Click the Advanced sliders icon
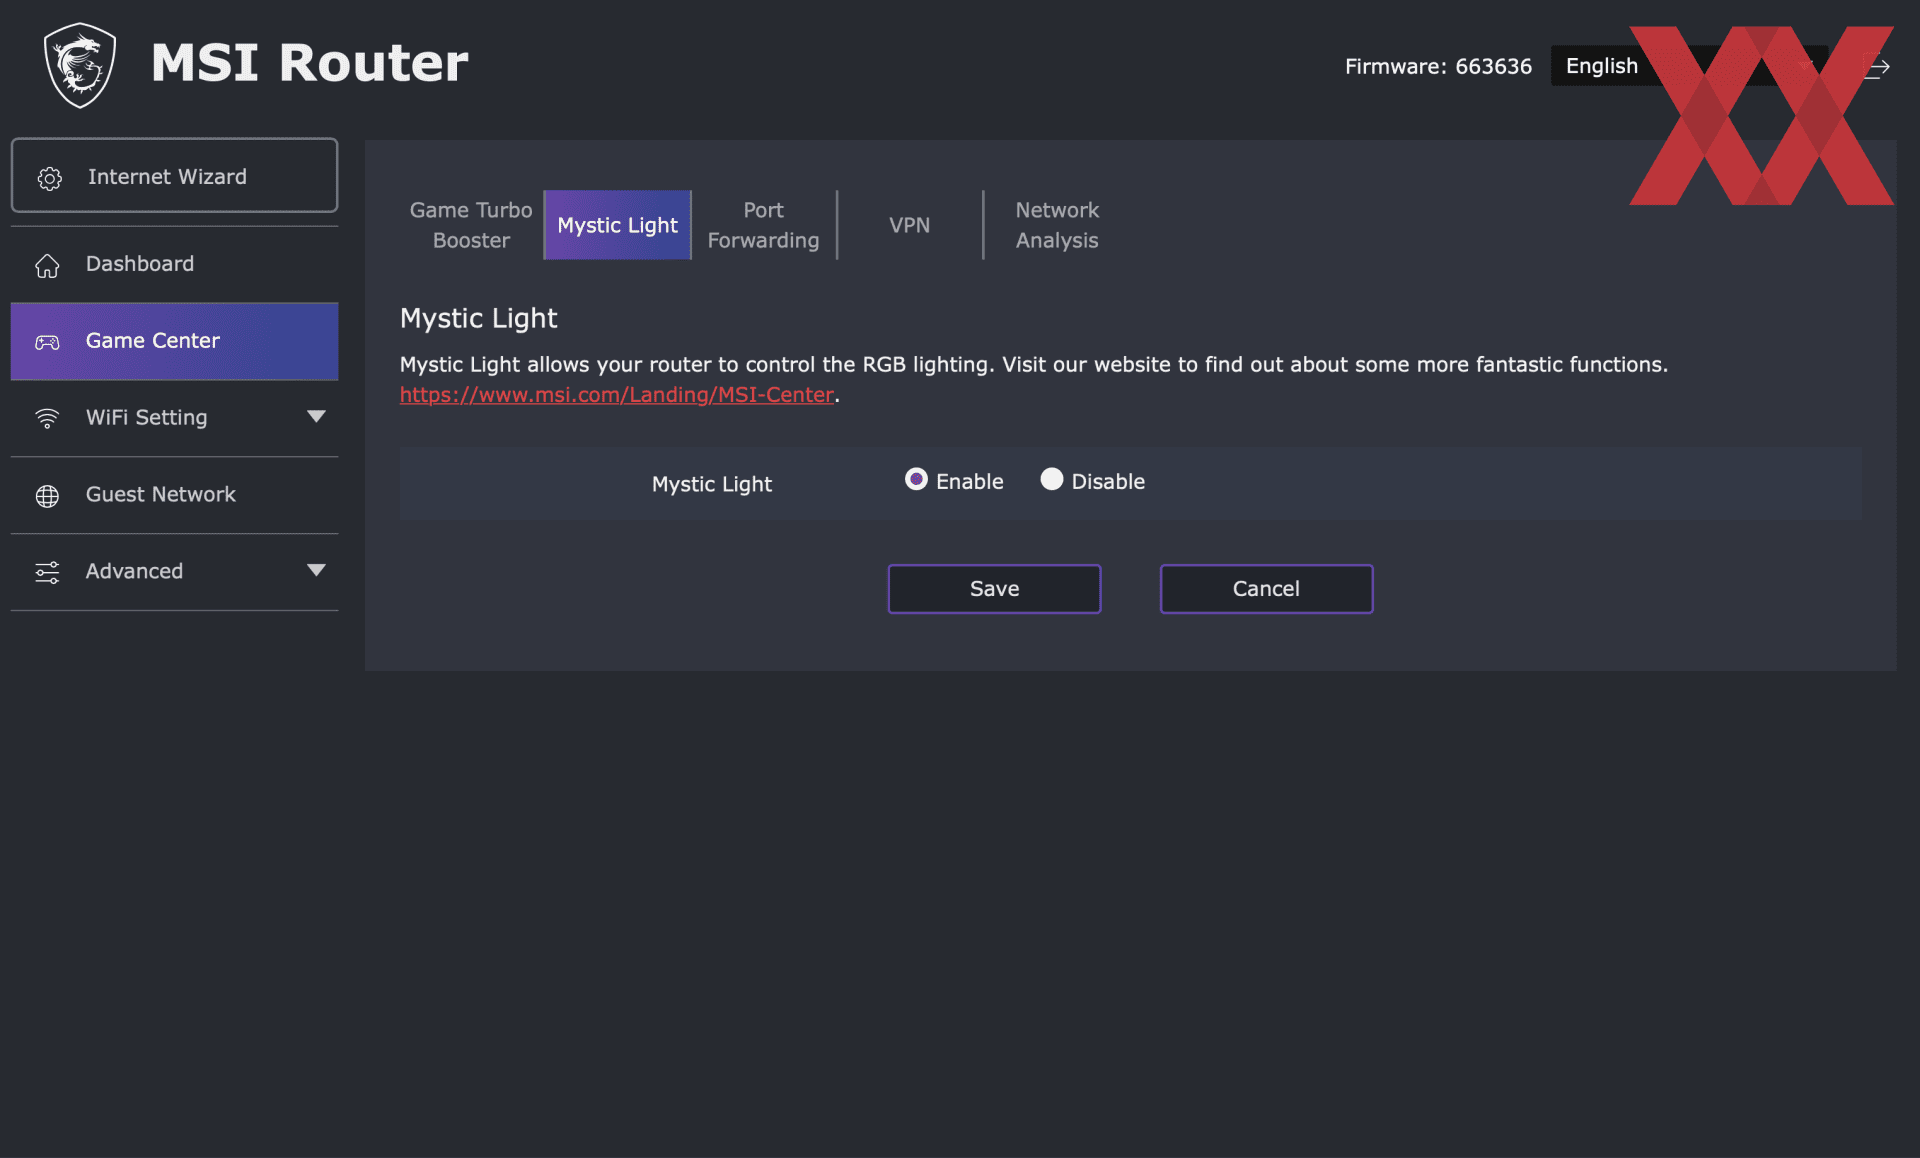The height and width of the screenshot is (1158, 1920). click(47, 572)
